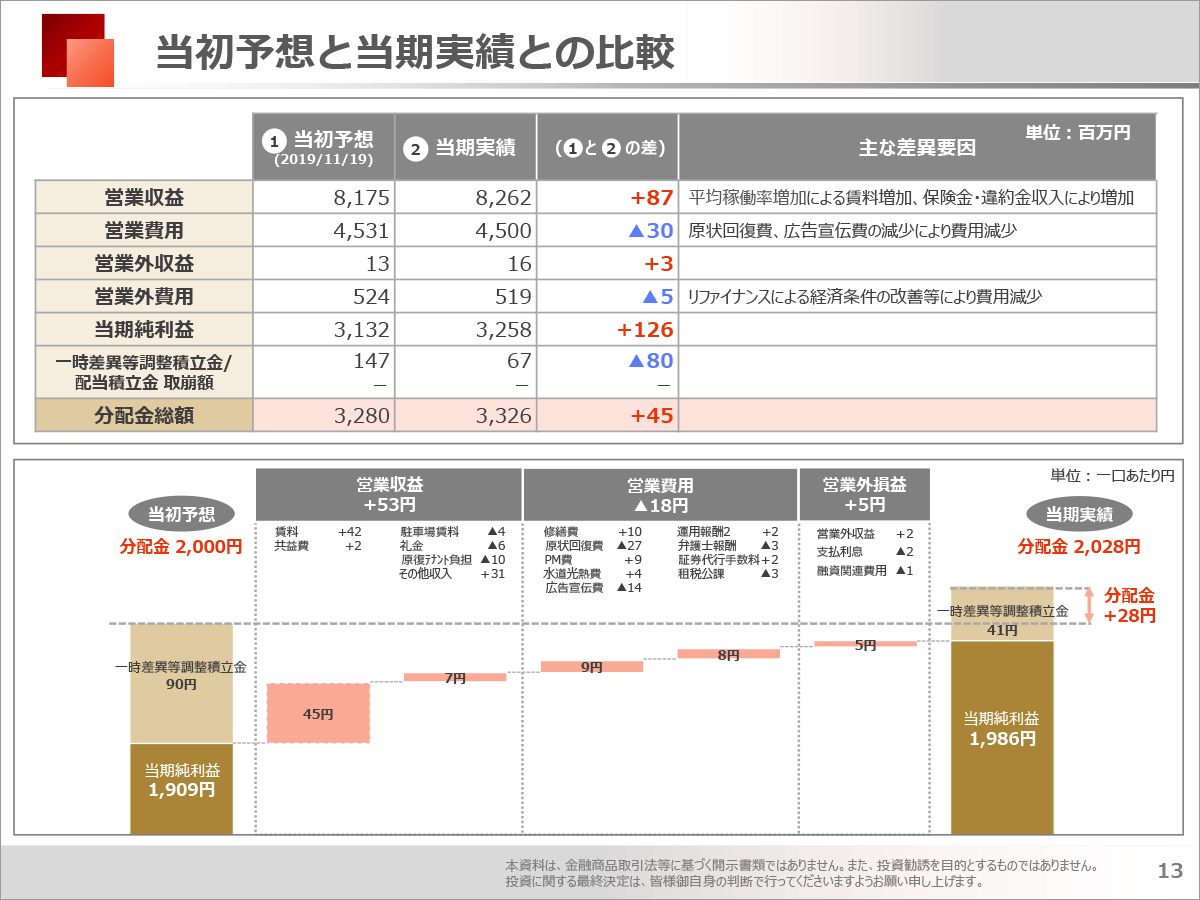1200x900 pixels.
Task: Click the value 8,175 in the table
Action: point(361,198)
